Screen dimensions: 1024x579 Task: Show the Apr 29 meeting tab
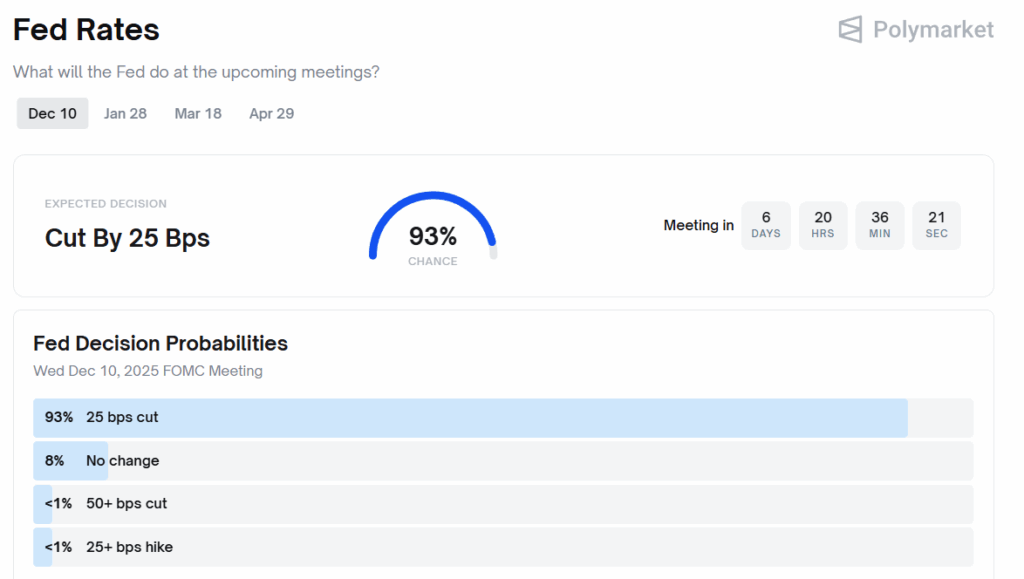pos(271,114)
